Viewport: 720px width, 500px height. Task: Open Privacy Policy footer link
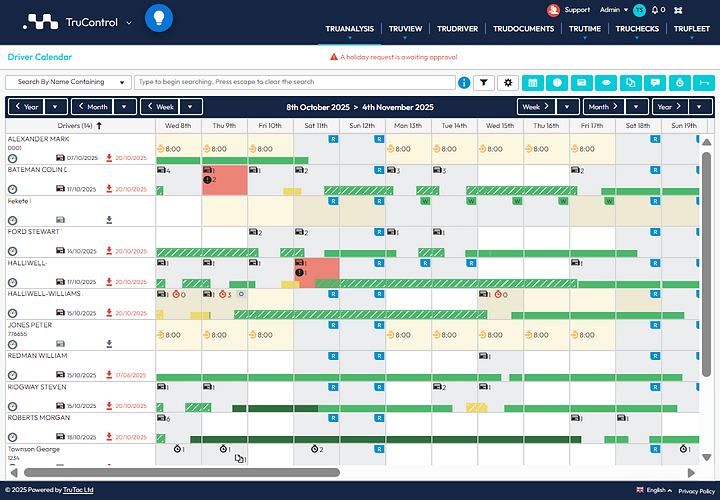click(697, 491)
